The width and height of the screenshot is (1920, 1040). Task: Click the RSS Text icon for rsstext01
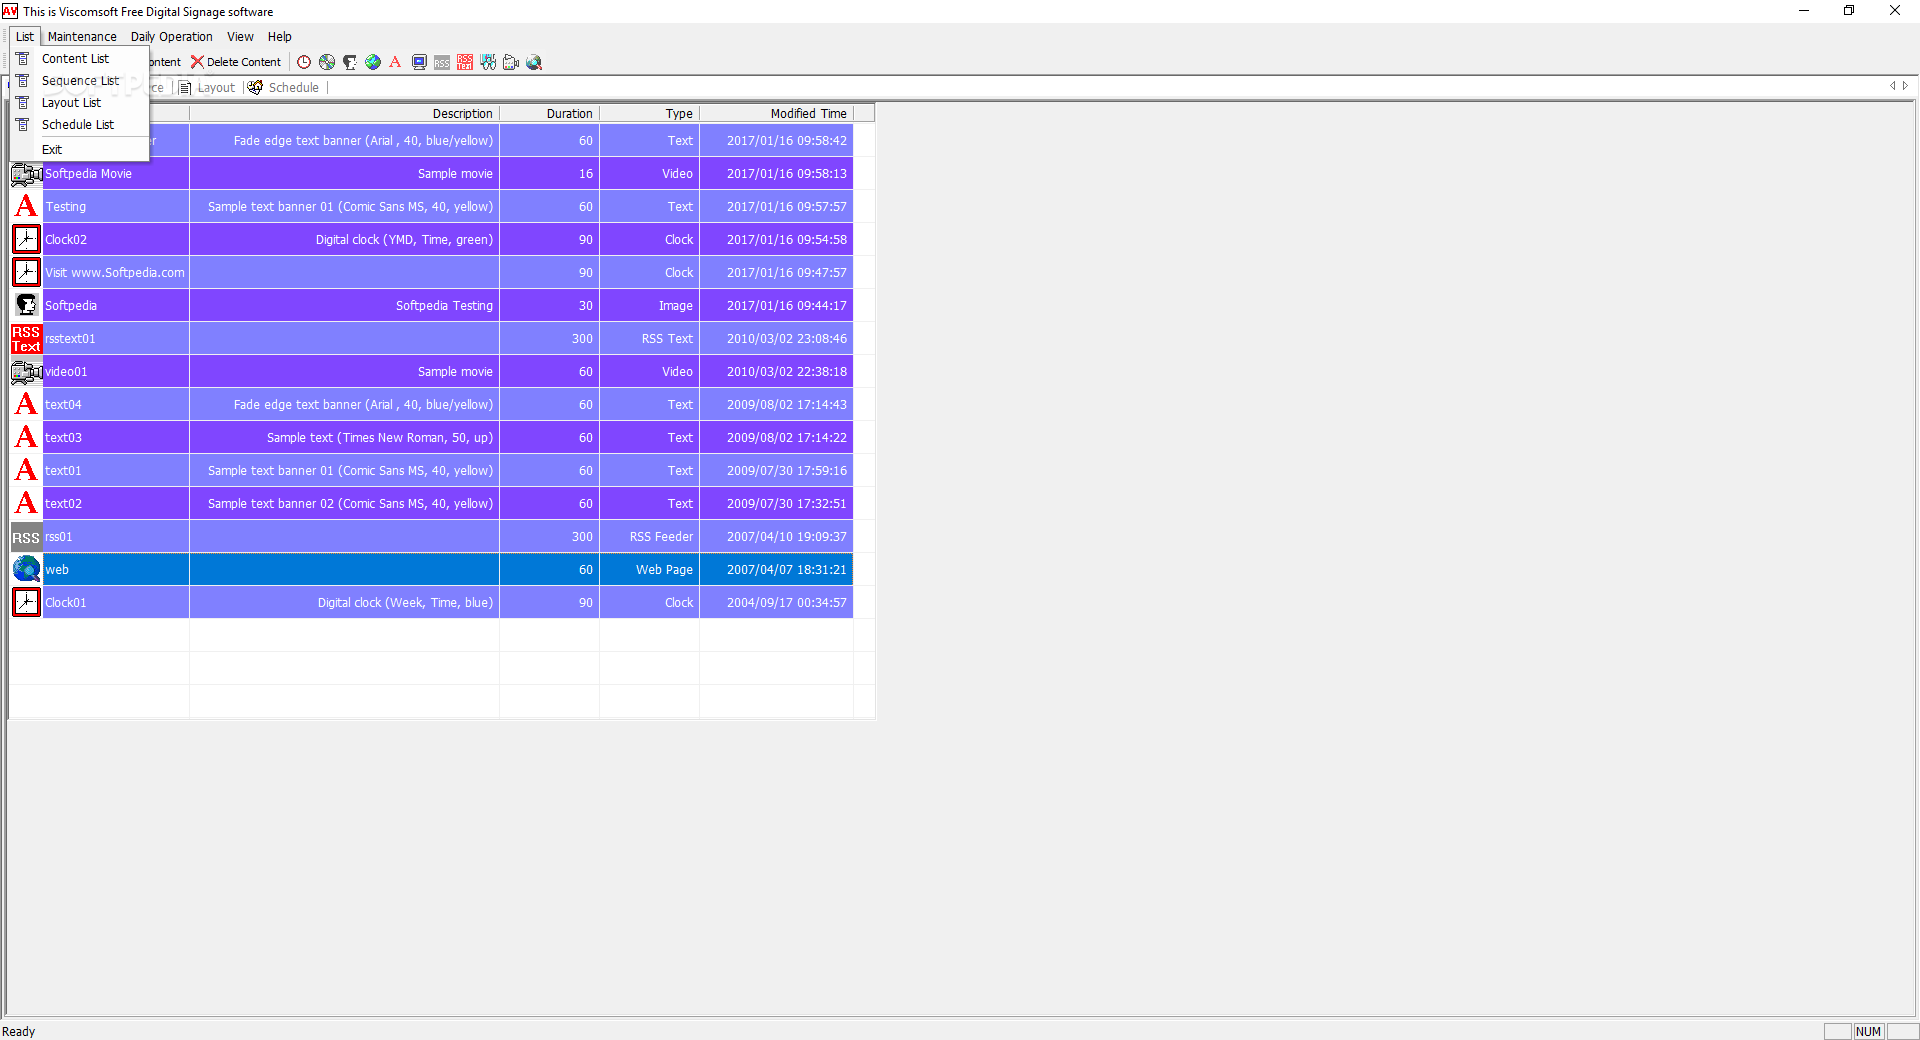pyautogui.click(x=26, y=339)
